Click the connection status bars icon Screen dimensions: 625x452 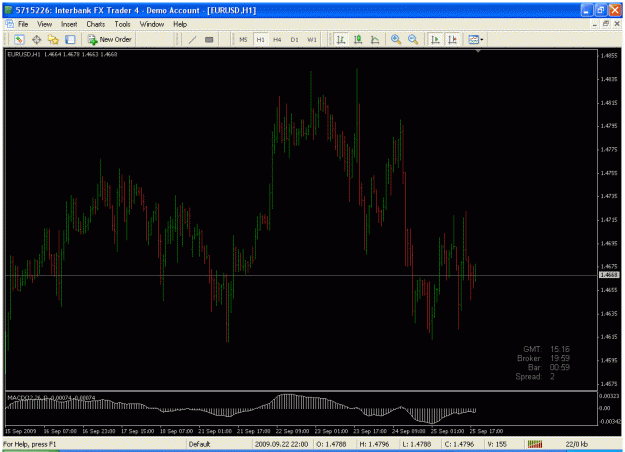point(535,444)
